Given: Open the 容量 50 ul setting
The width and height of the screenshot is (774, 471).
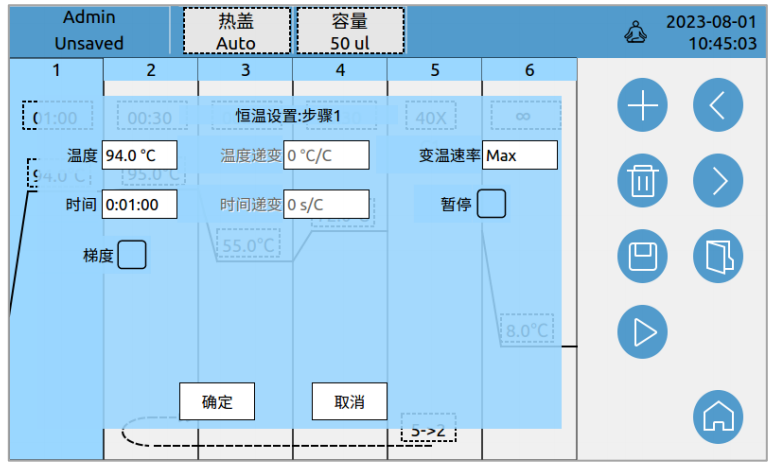Looking at the screenshot, I should click(350, 31).
